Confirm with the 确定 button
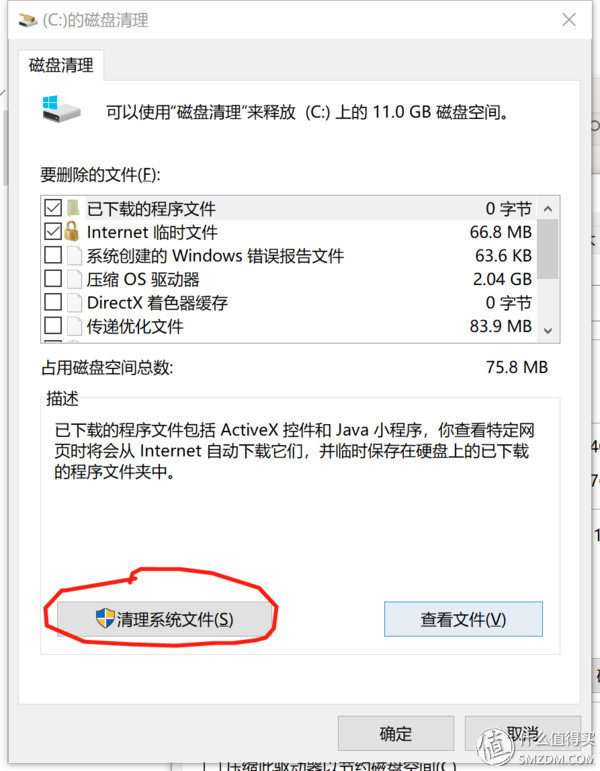 point(395,734)
